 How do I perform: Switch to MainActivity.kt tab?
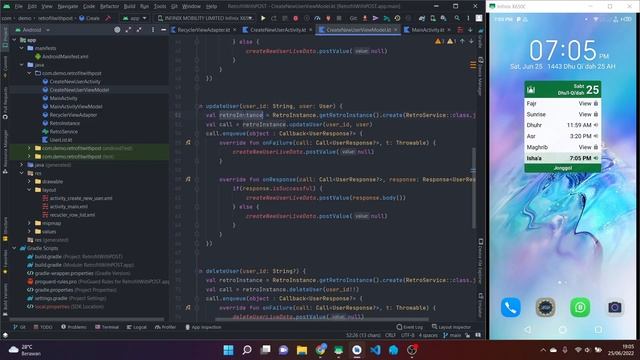point(427,30)
